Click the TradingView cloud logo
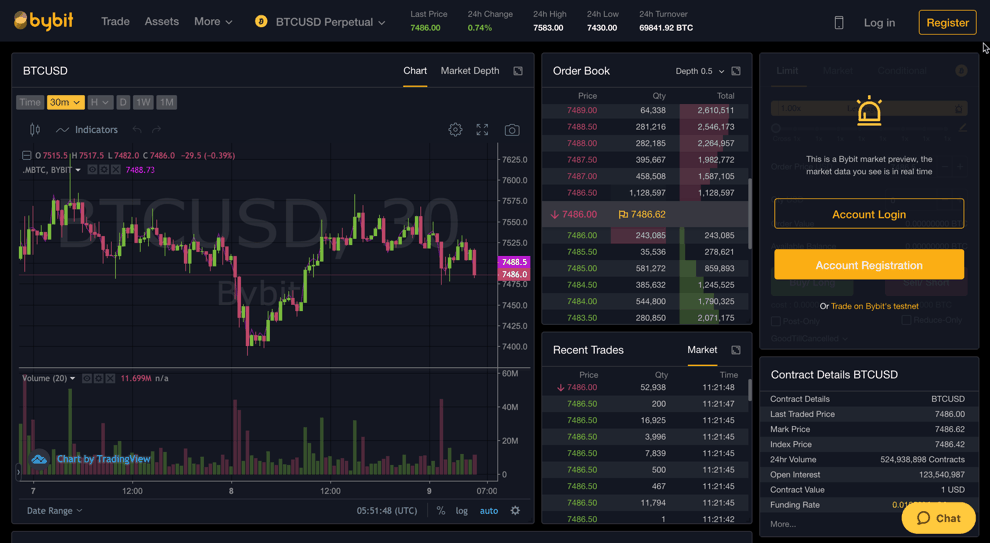 39,459
